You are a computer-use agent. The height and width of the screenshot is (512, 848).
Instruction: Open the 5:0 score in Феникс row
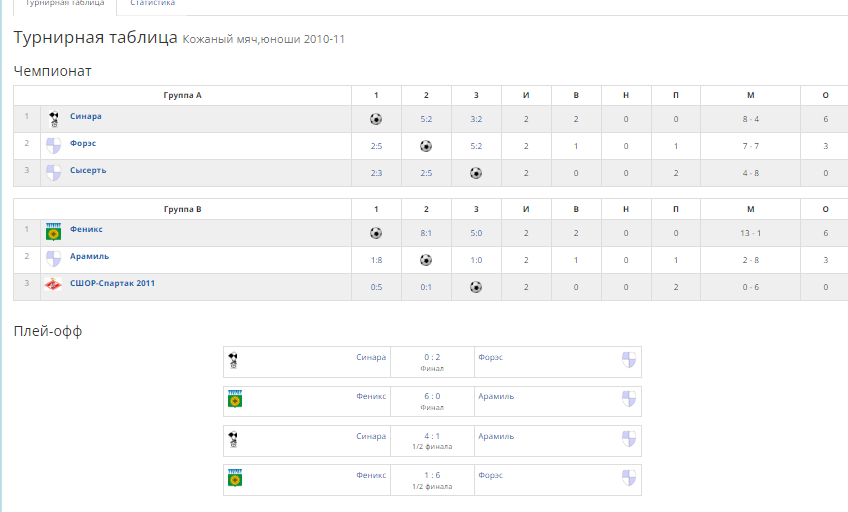[476, 233]
